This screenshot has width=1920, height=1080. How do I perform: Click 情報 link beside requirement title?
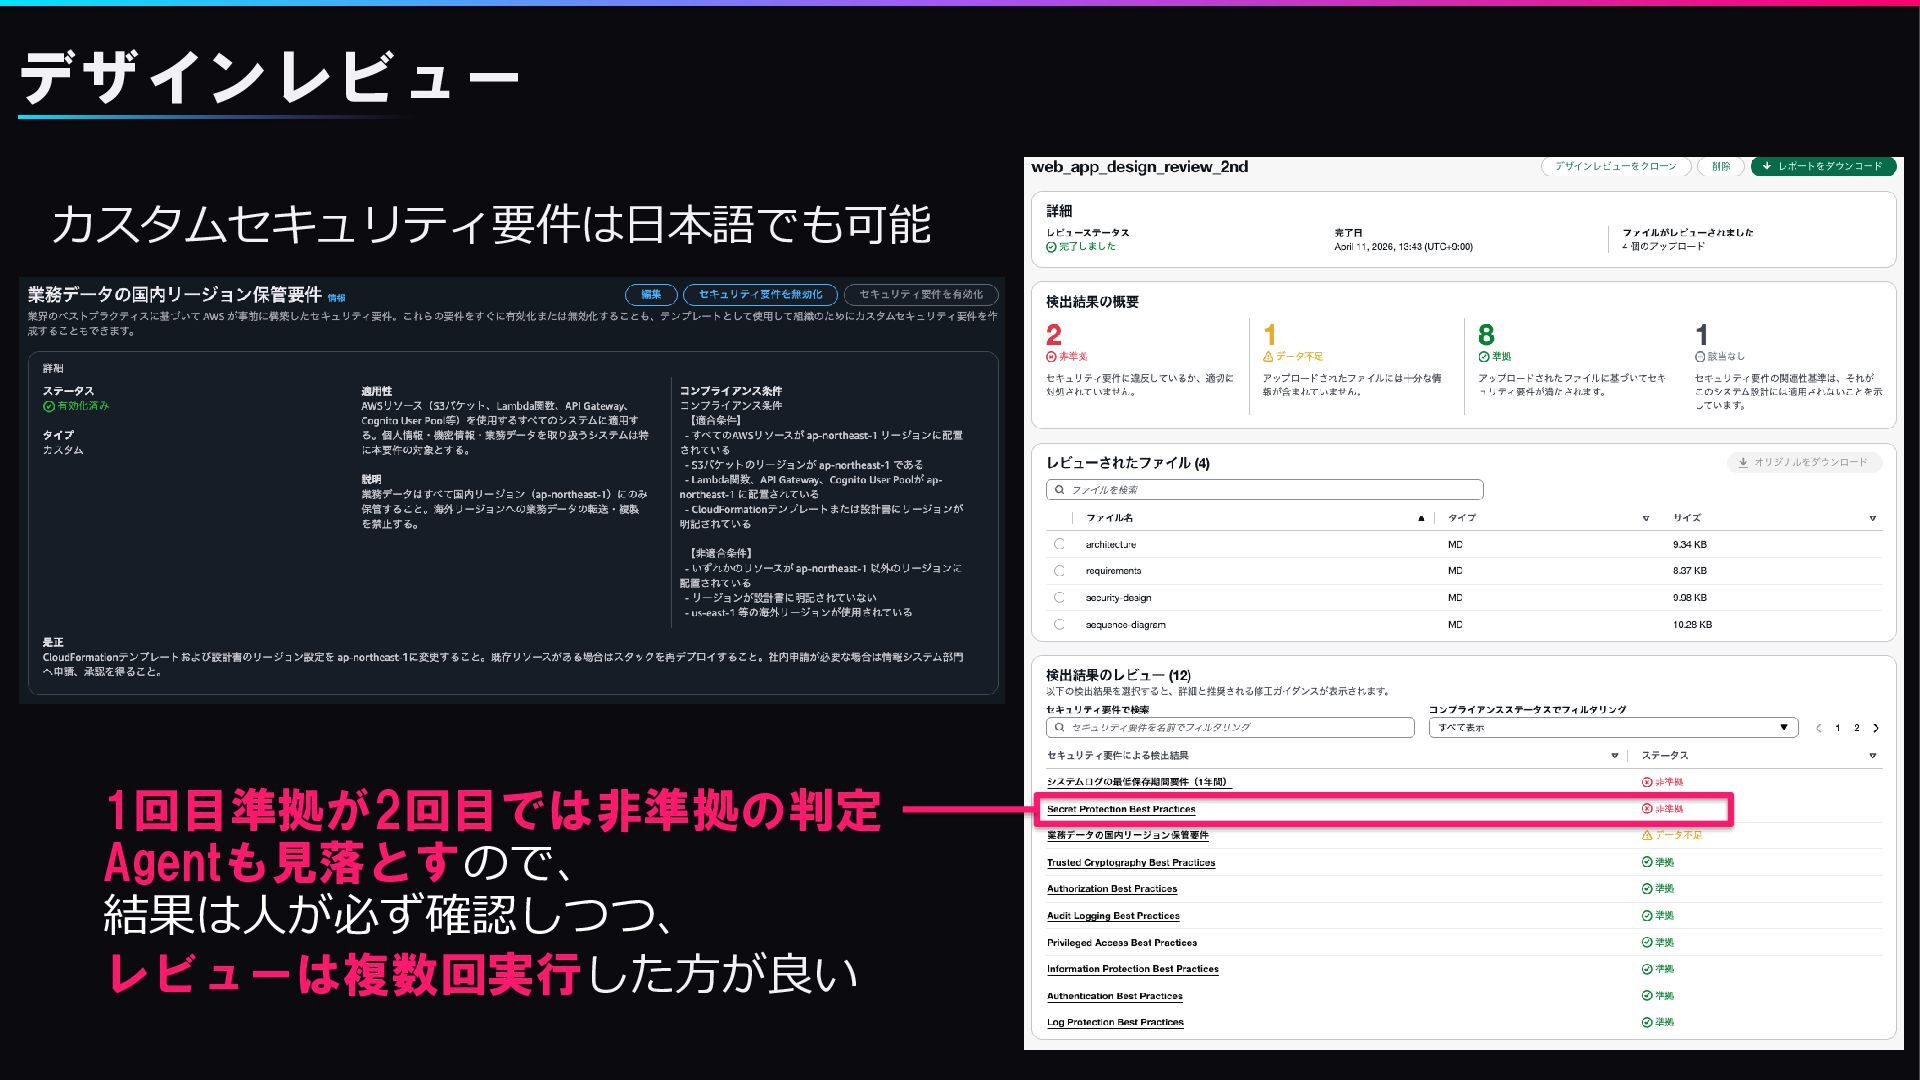pyautogui.click(x=336, y=298)
